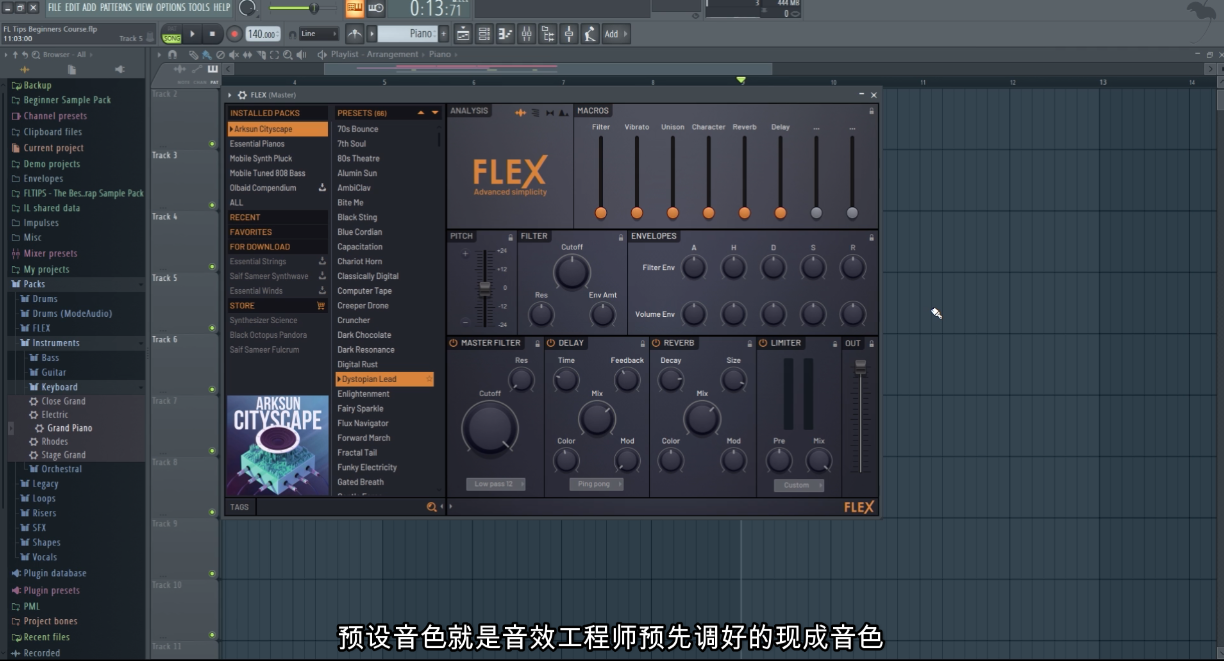Toggle the Limiter power button
1224x661 pixels.
(763, 343)
